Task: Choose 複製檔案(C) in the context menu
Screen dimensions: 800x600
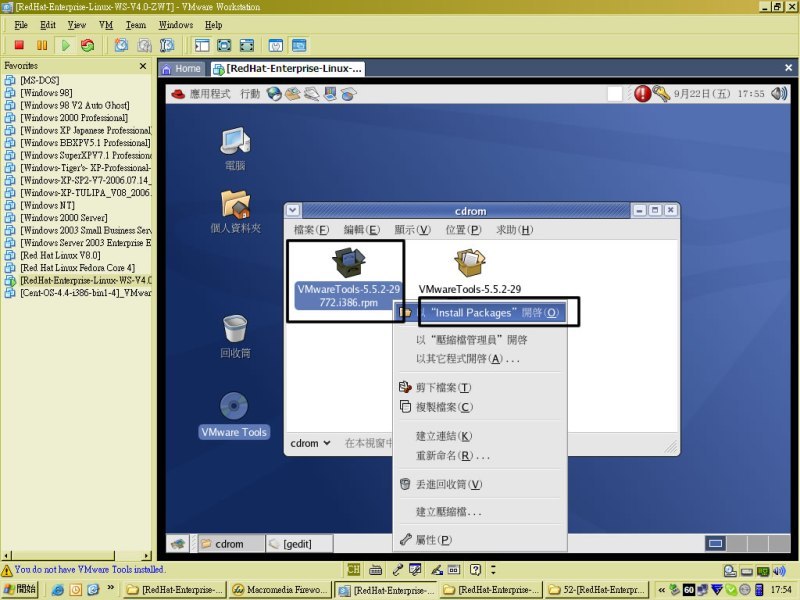Action: click(x=480, y=407)
